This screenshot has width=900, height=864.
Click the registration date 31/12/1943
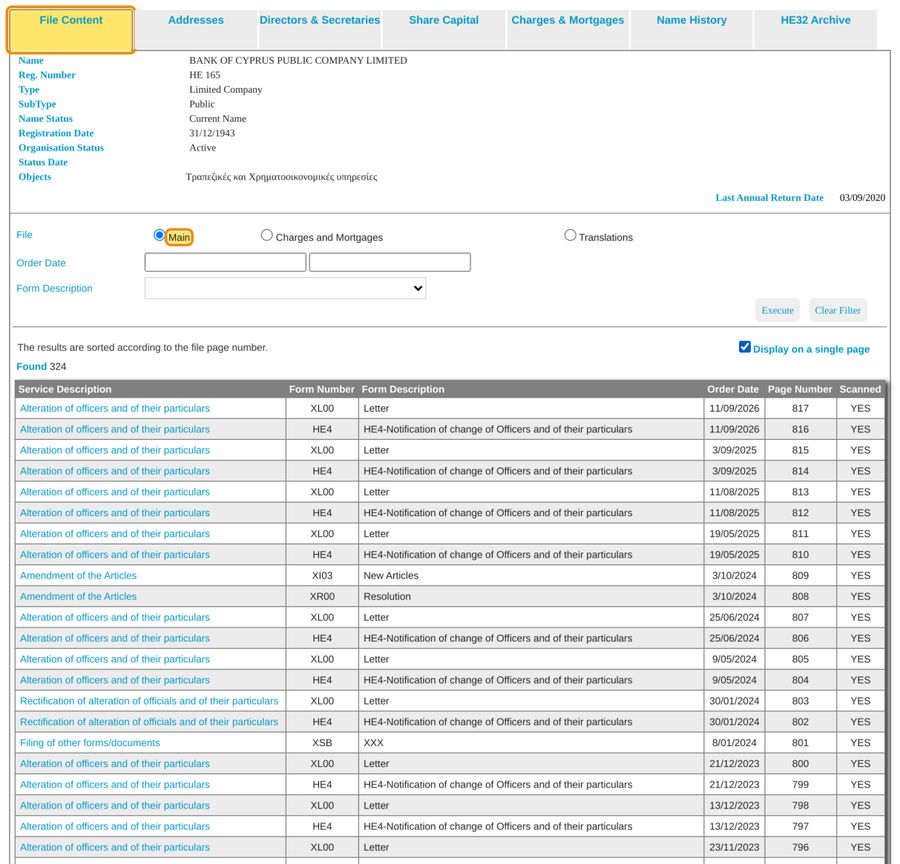[212, 133]
